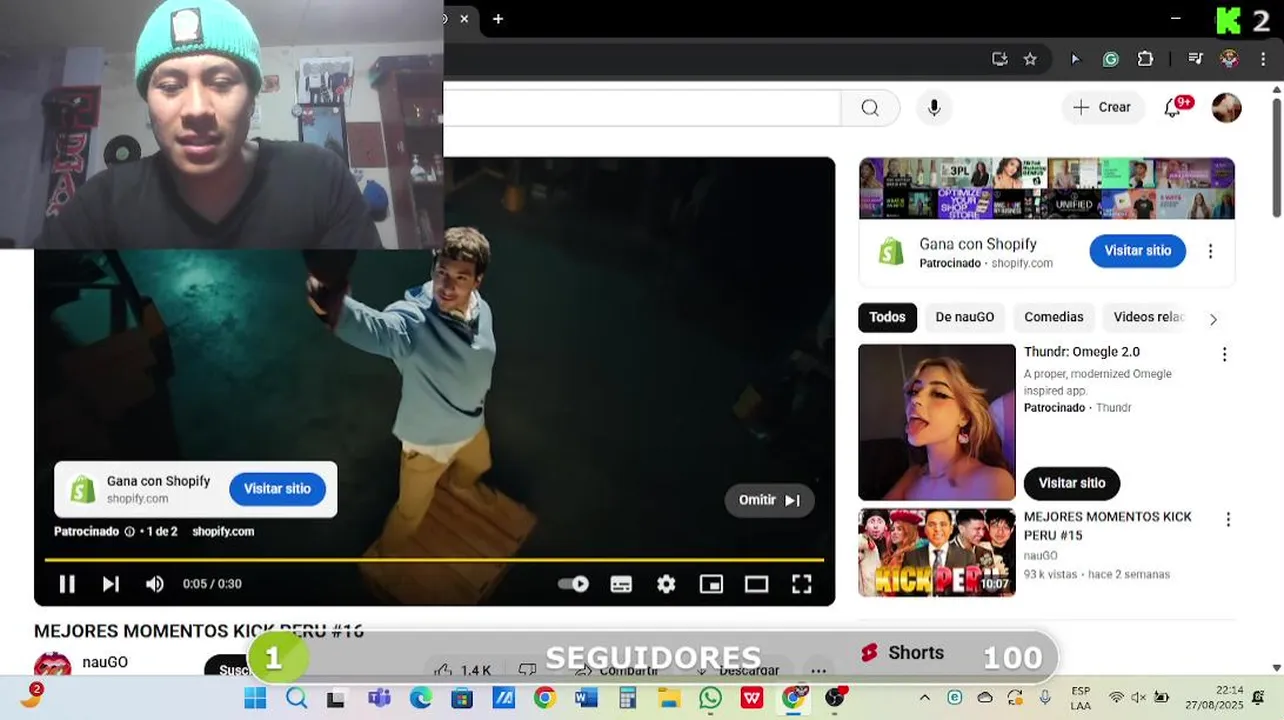The image size is (1284, 720).
Task: Open Microsoft Store from taskbar
Action: click(462, 698)
